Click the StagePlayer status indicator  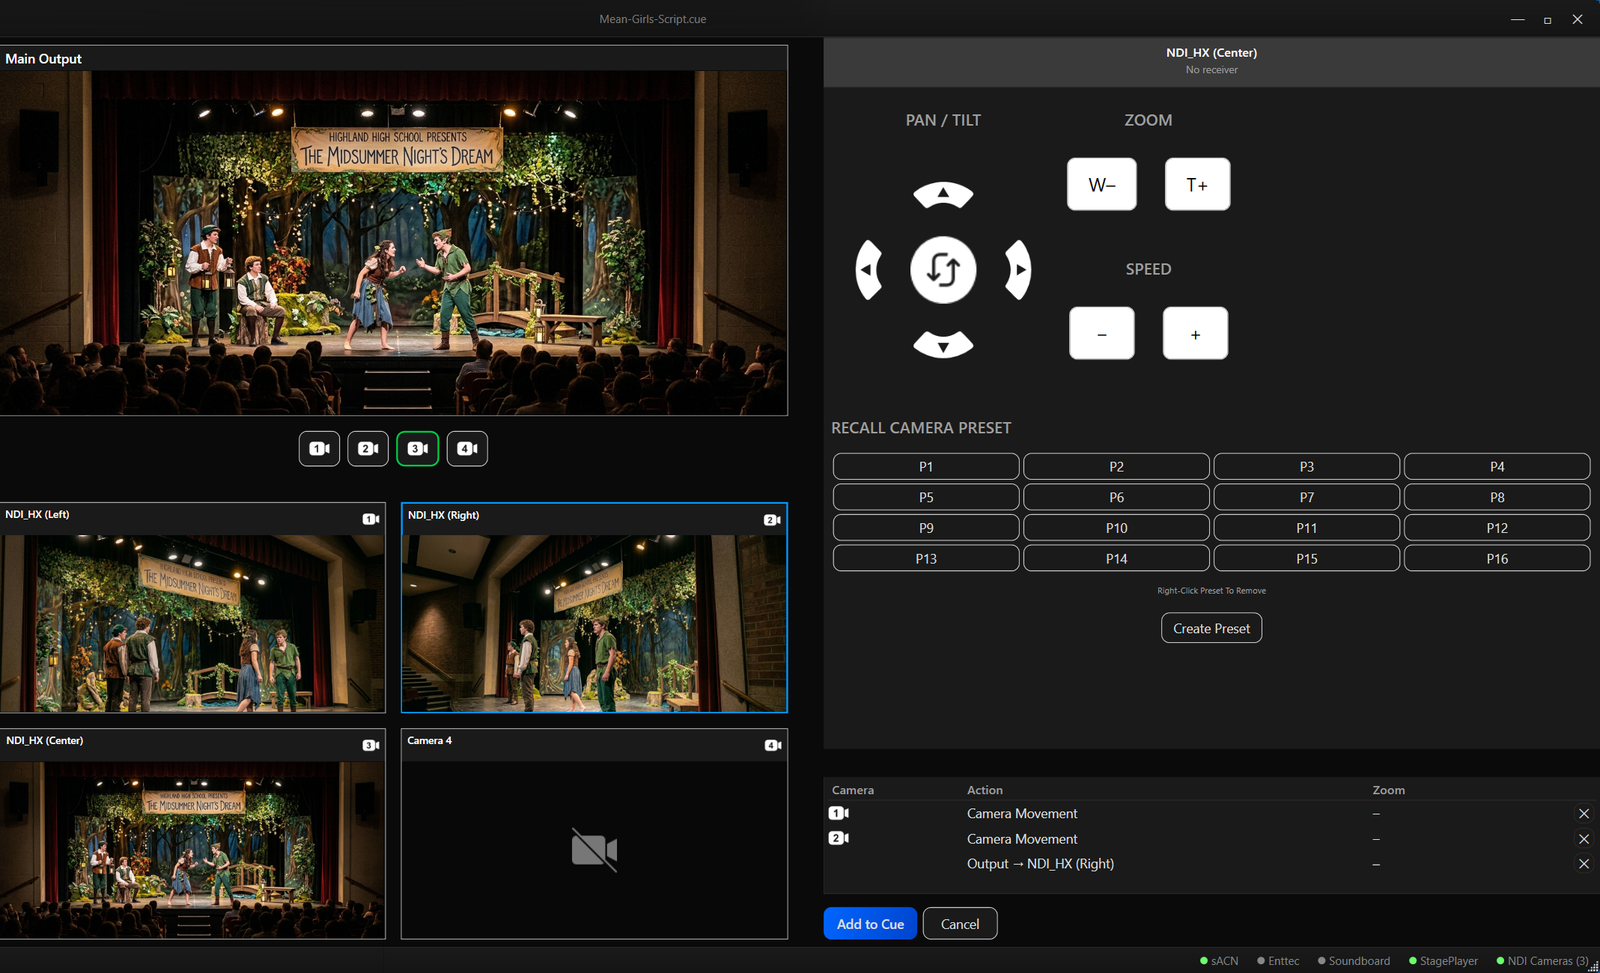pyautogui.click(x=1443, y=961)
